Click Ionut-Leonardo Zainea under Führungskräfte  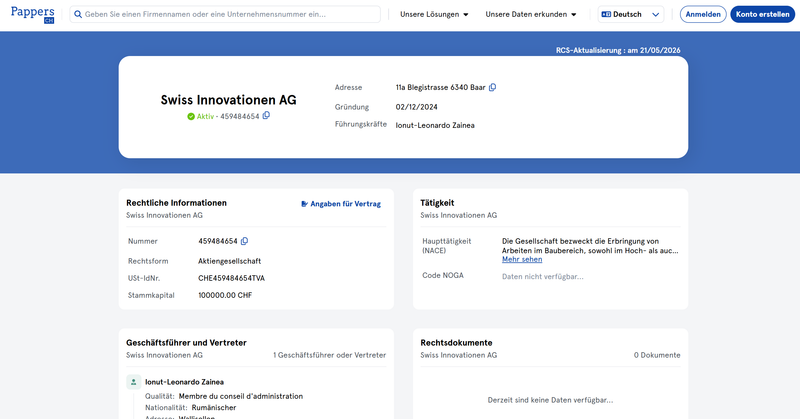point(435,125)
